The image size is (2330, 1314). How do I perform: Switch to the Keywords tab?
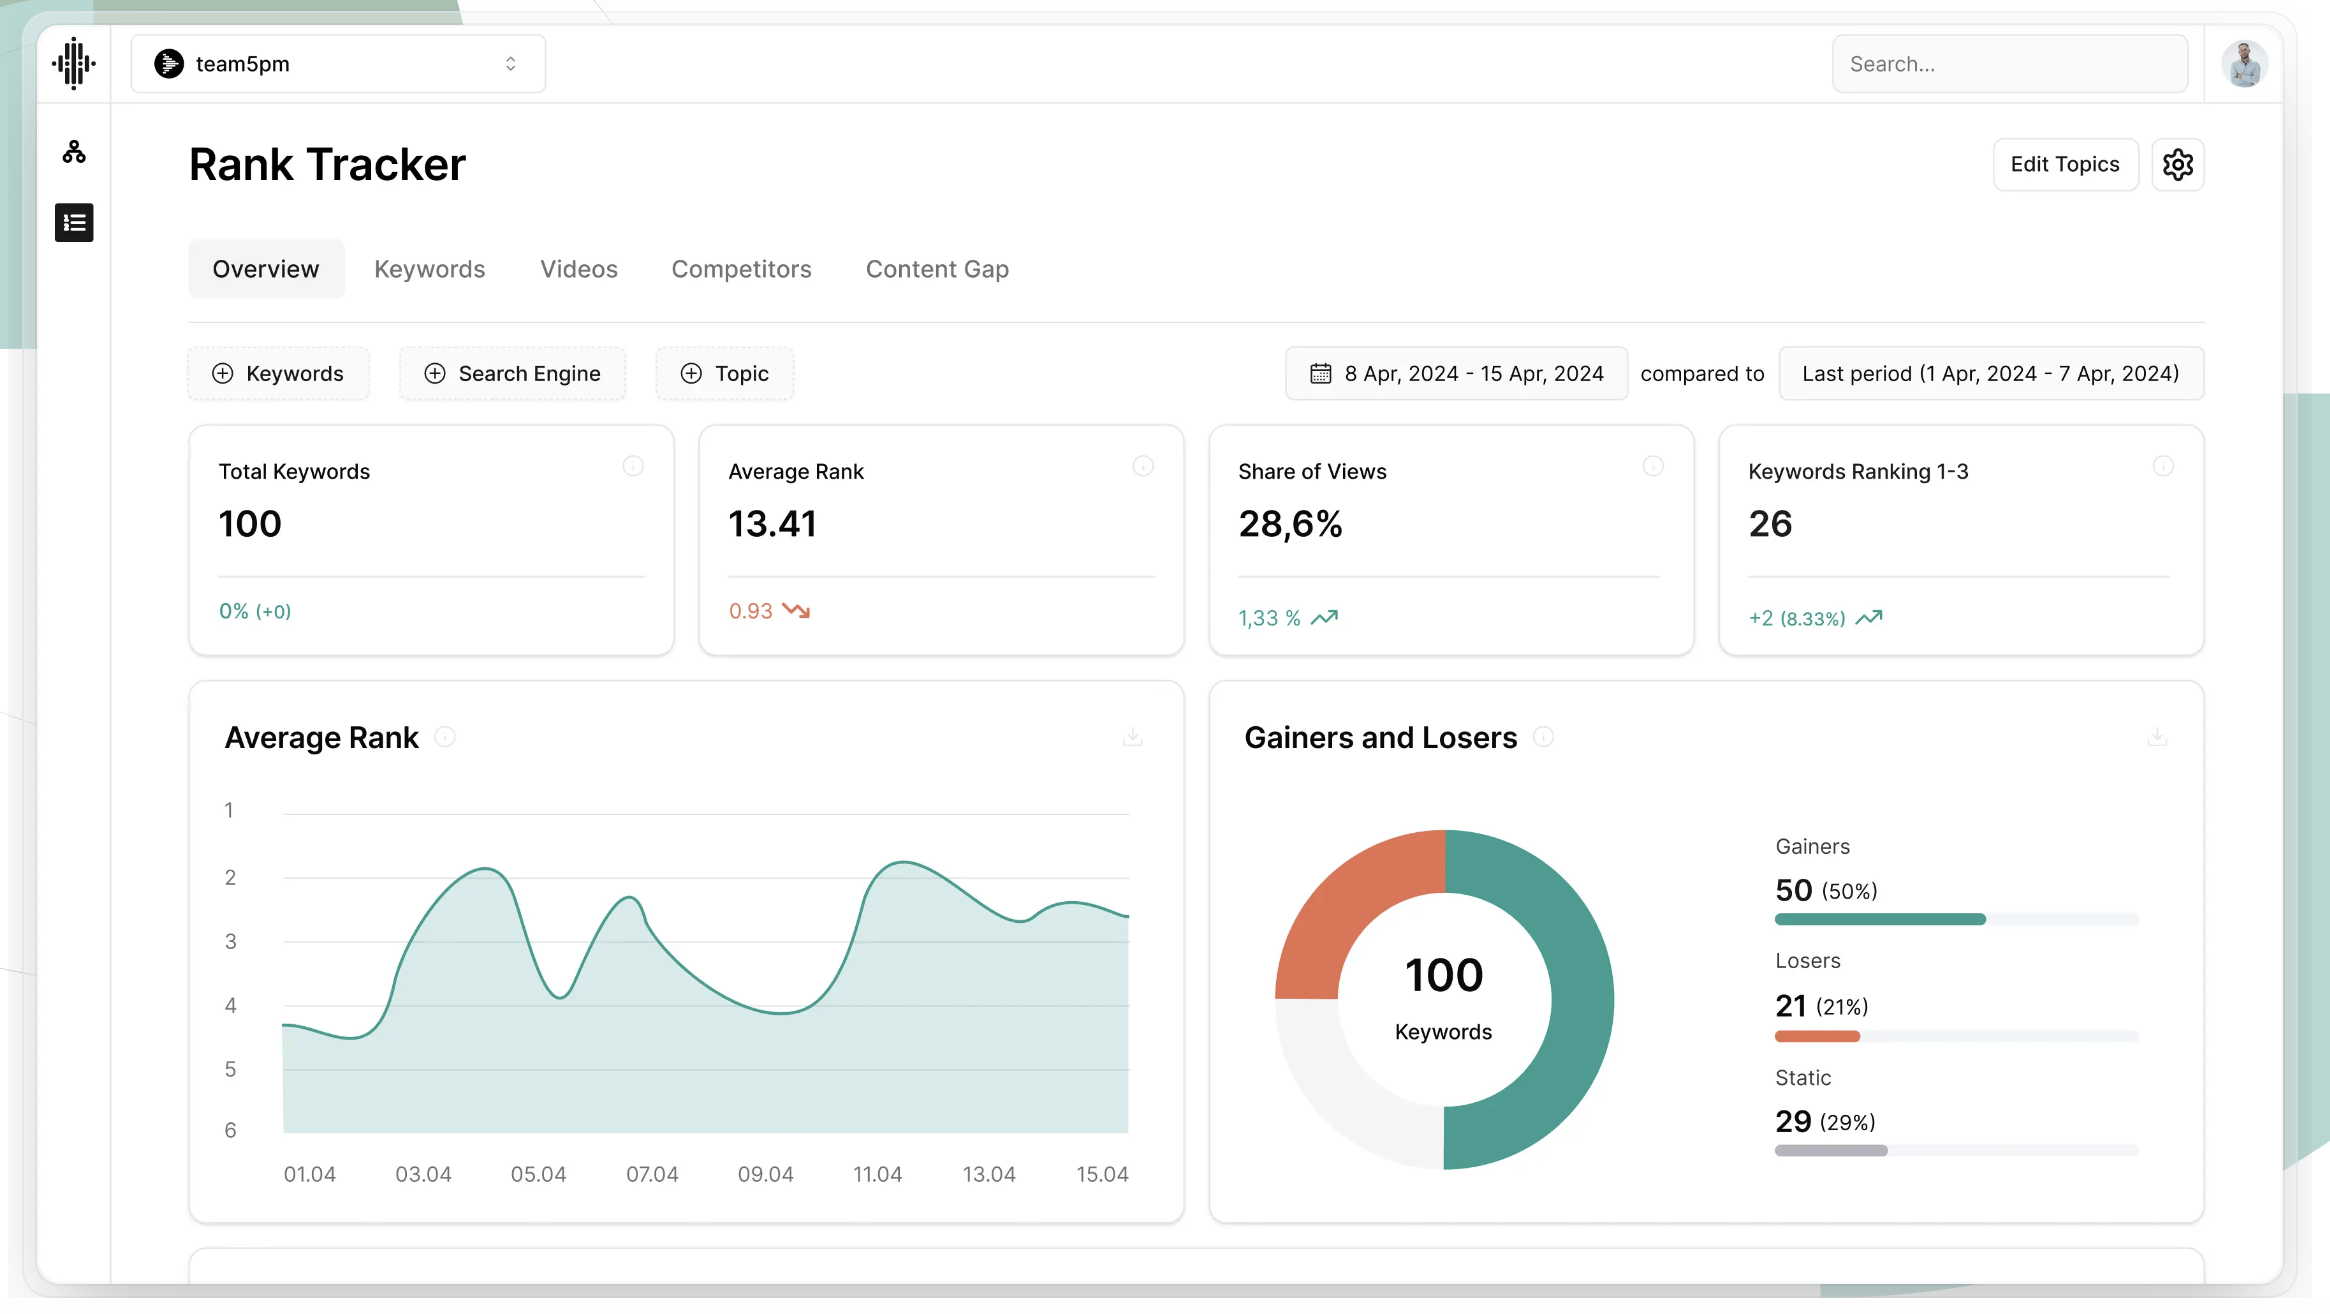coord(429,269)
